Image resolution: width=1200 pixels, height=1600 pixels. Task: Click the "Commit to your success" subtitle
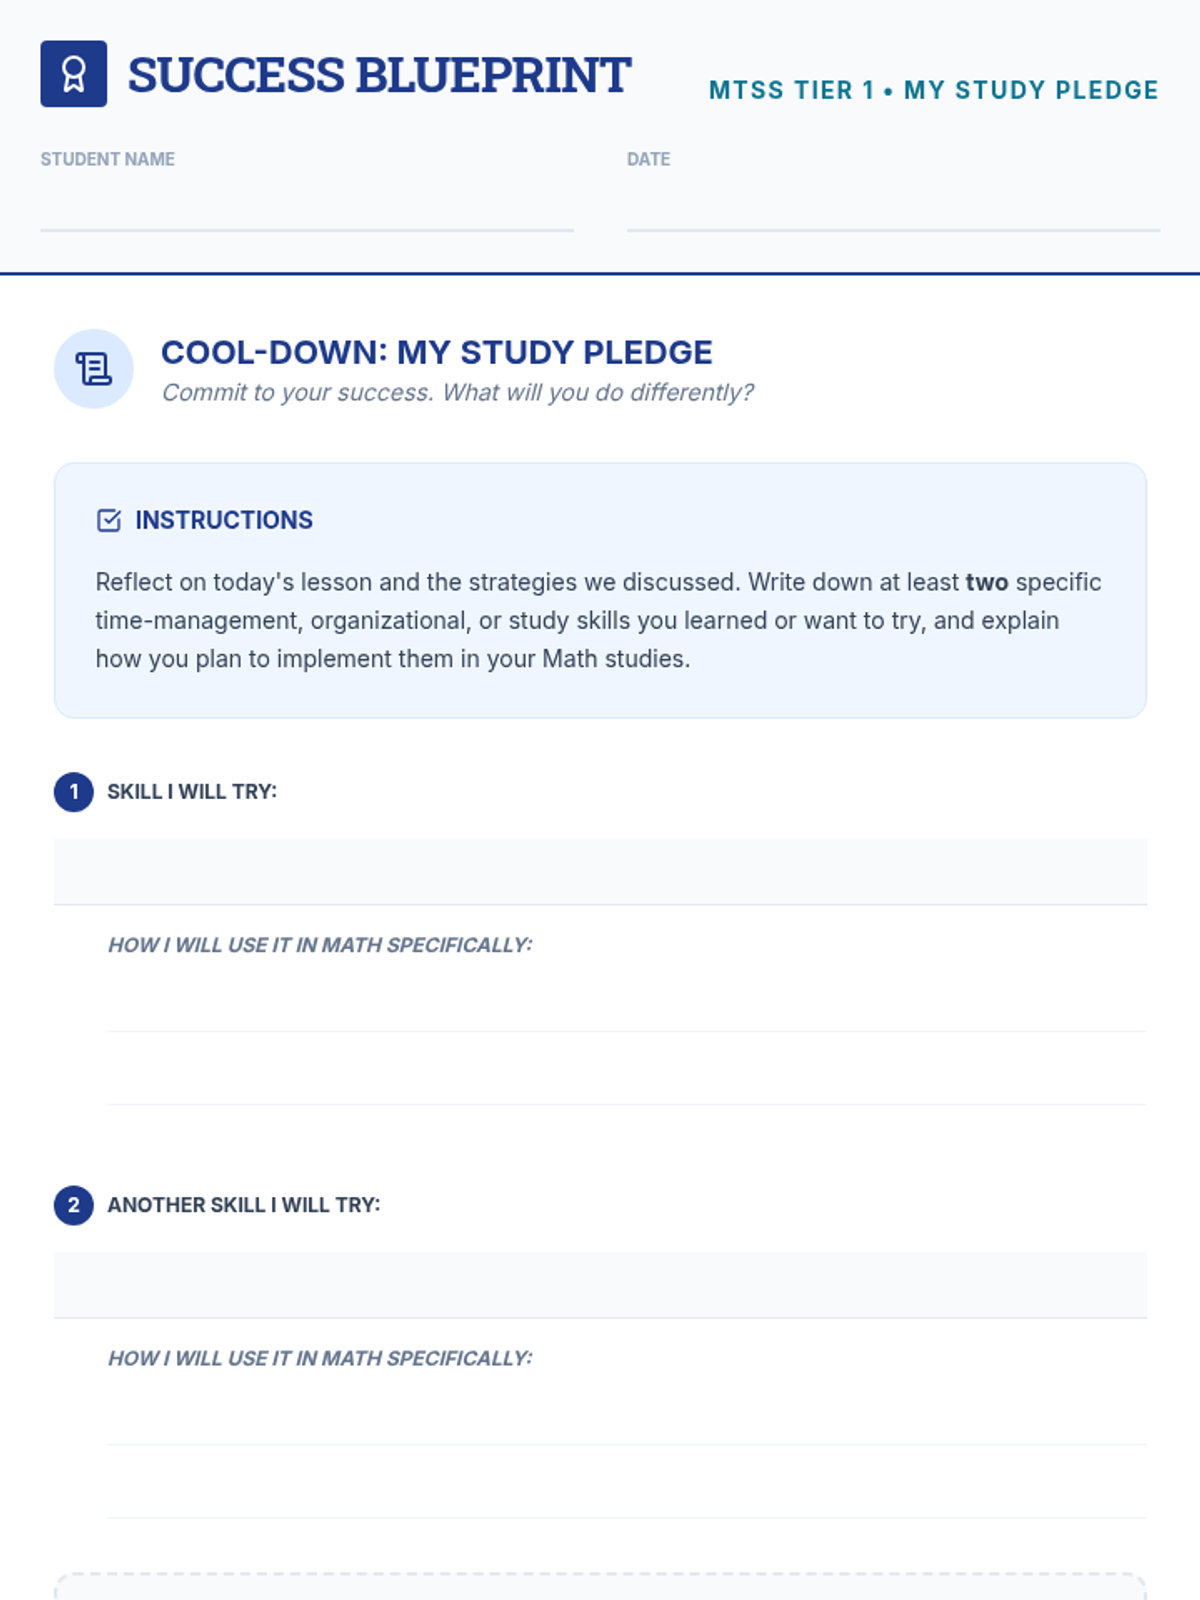[457, 392]
